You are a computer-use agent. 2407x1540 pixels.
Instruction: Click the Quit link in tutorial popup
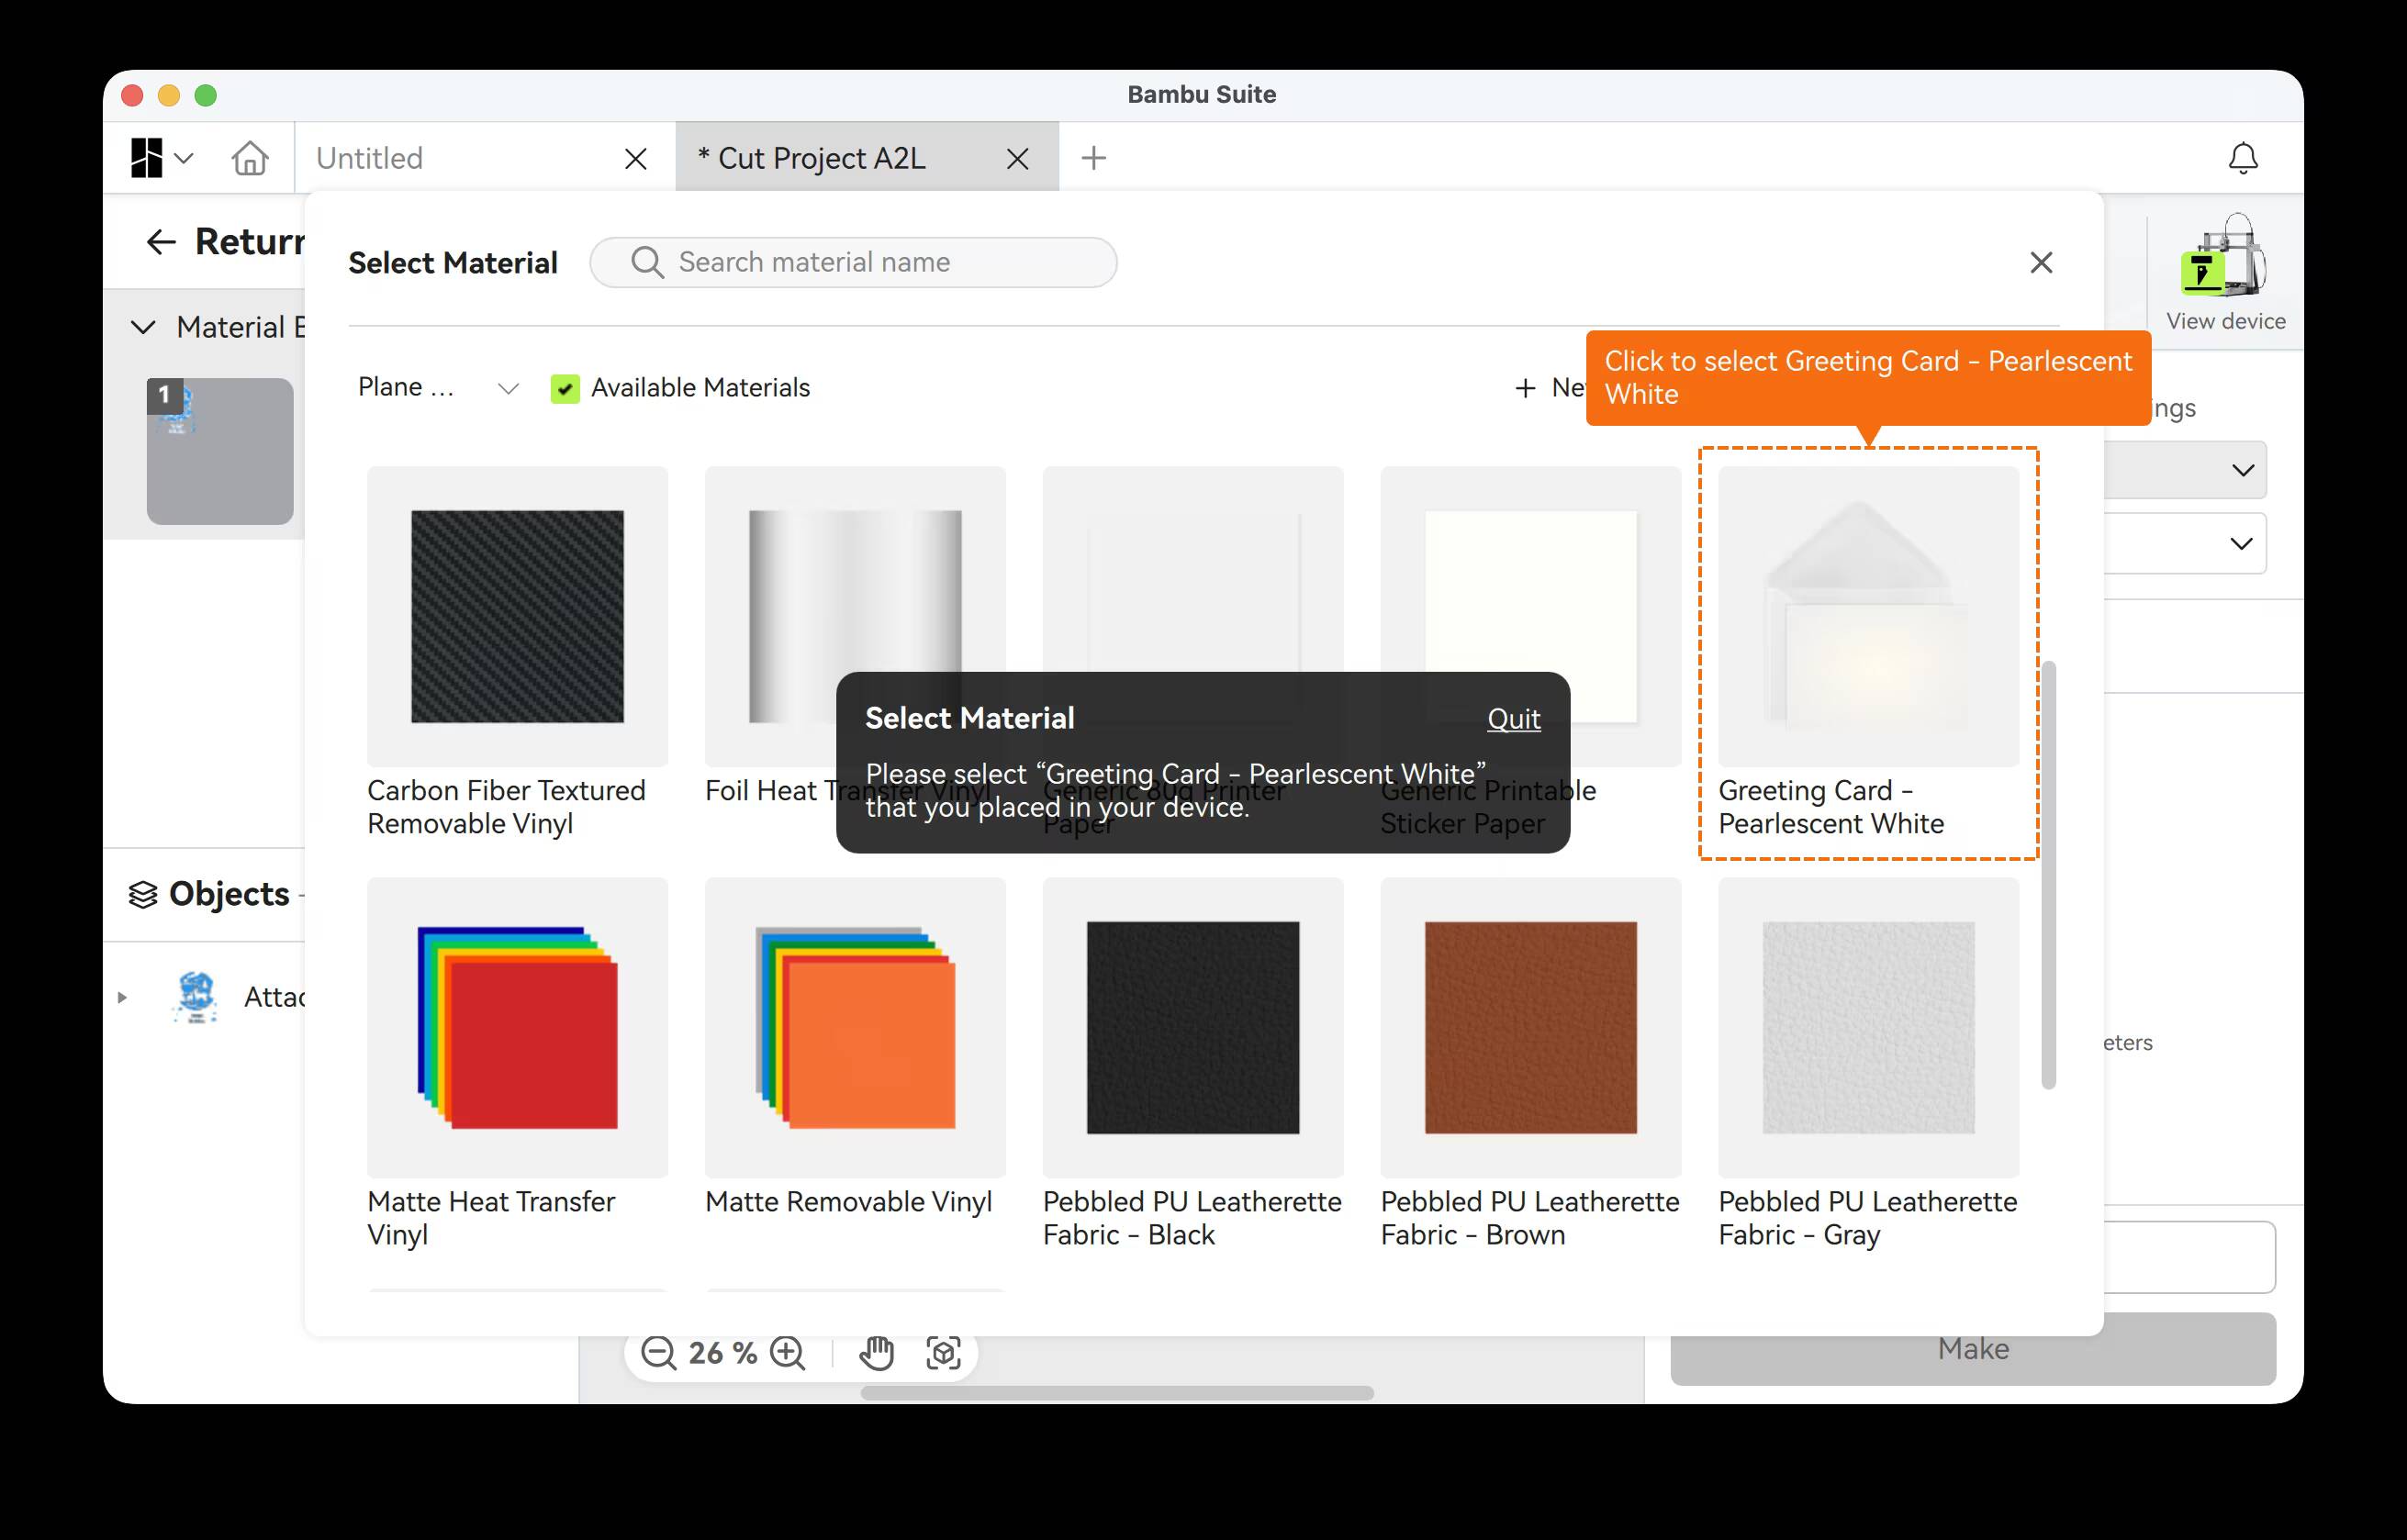coord(1513,718)
